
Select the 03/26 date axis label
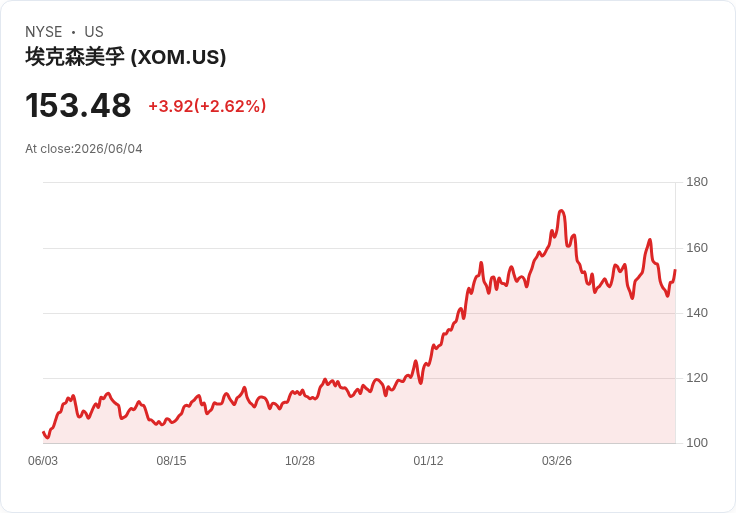click(557, 461)
